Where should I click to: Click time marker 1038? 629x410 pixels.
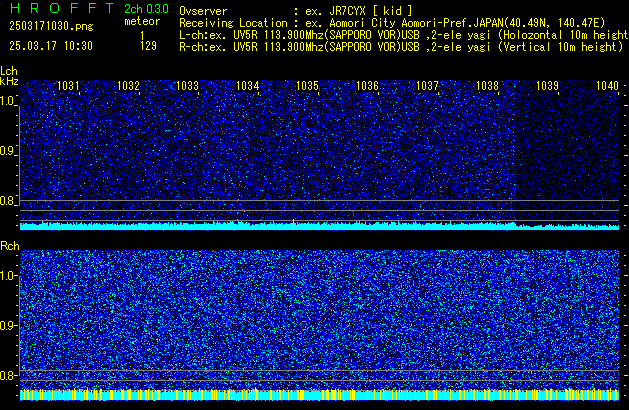[487, 86]
